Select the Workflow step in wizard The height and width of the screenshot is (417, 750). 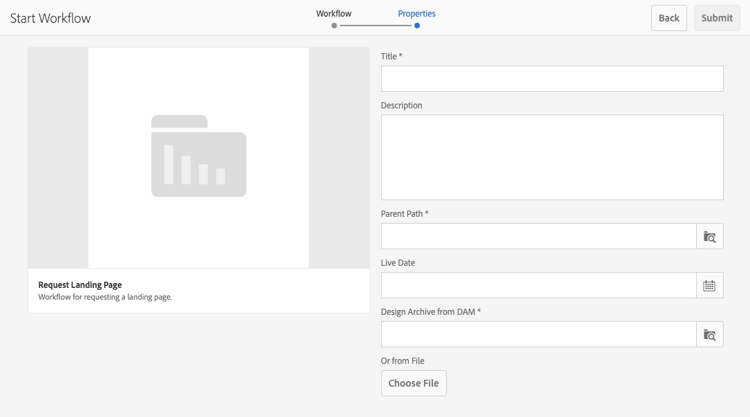333,13
